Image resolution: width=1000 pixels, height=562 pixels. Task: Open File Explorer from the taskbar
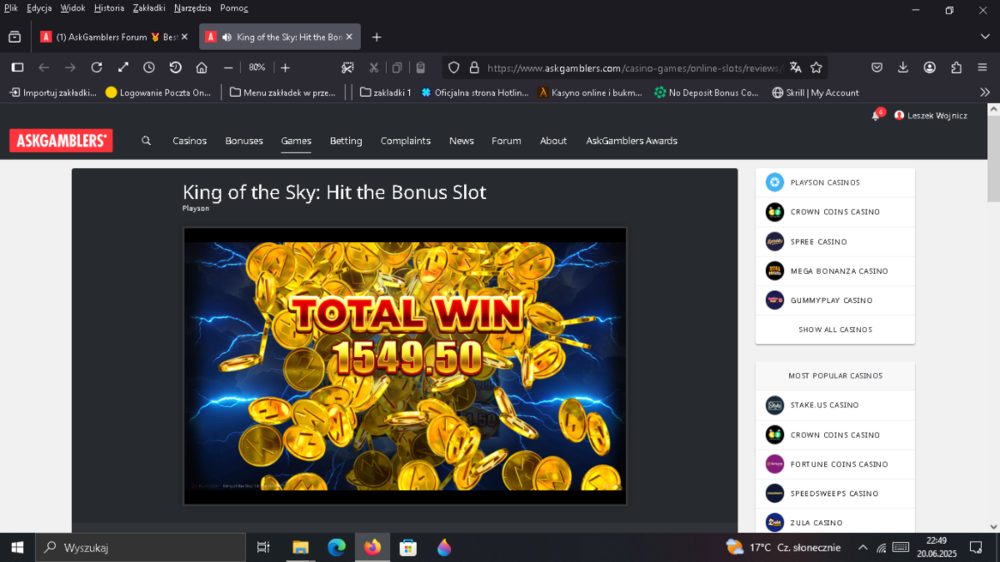click(x=300, y=547)
